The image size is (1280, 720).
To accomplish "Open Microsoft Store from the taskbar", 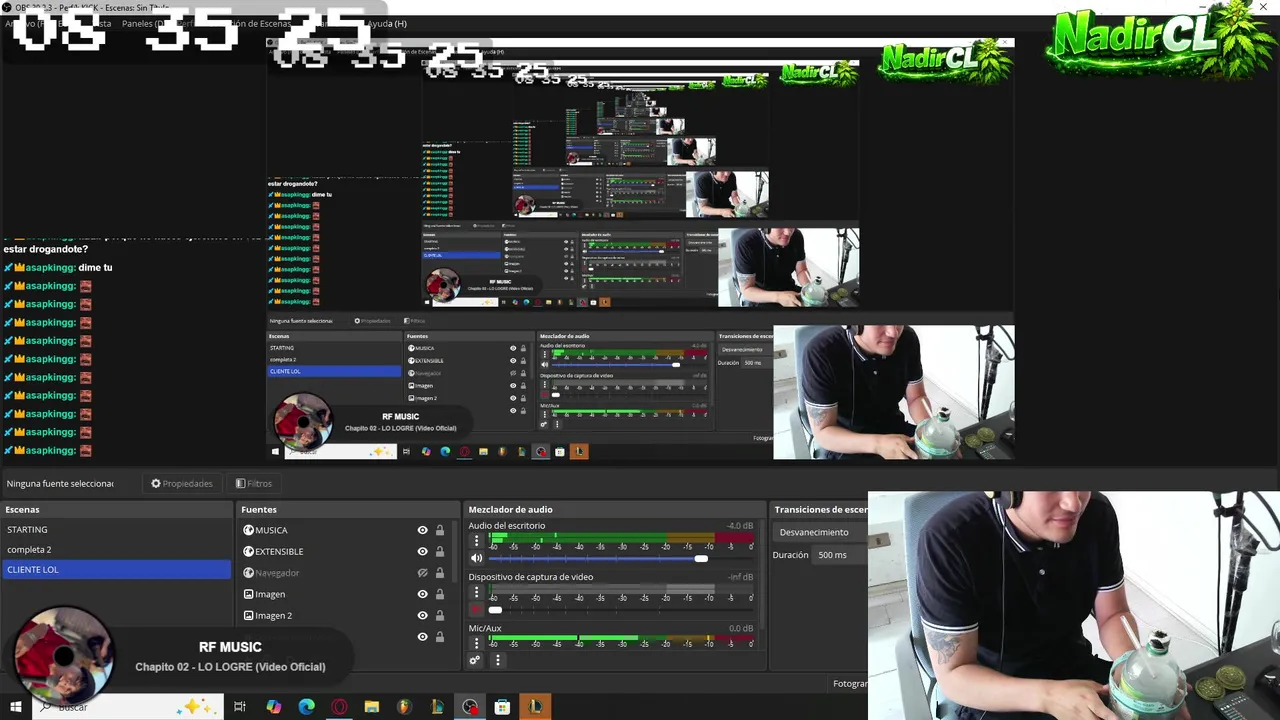I will (x=502, y=707).
